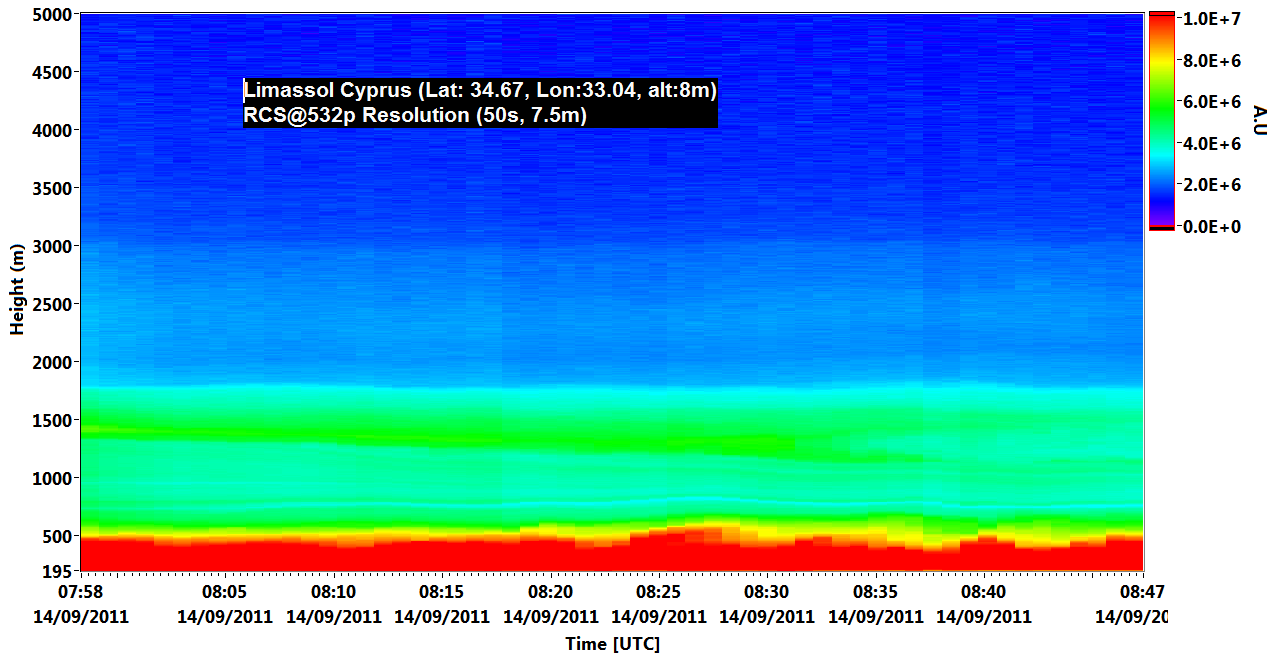This screenshot has width=1279, height=665.
Task: Click the 5000 height axis maximum value
Action: (51, 15)
